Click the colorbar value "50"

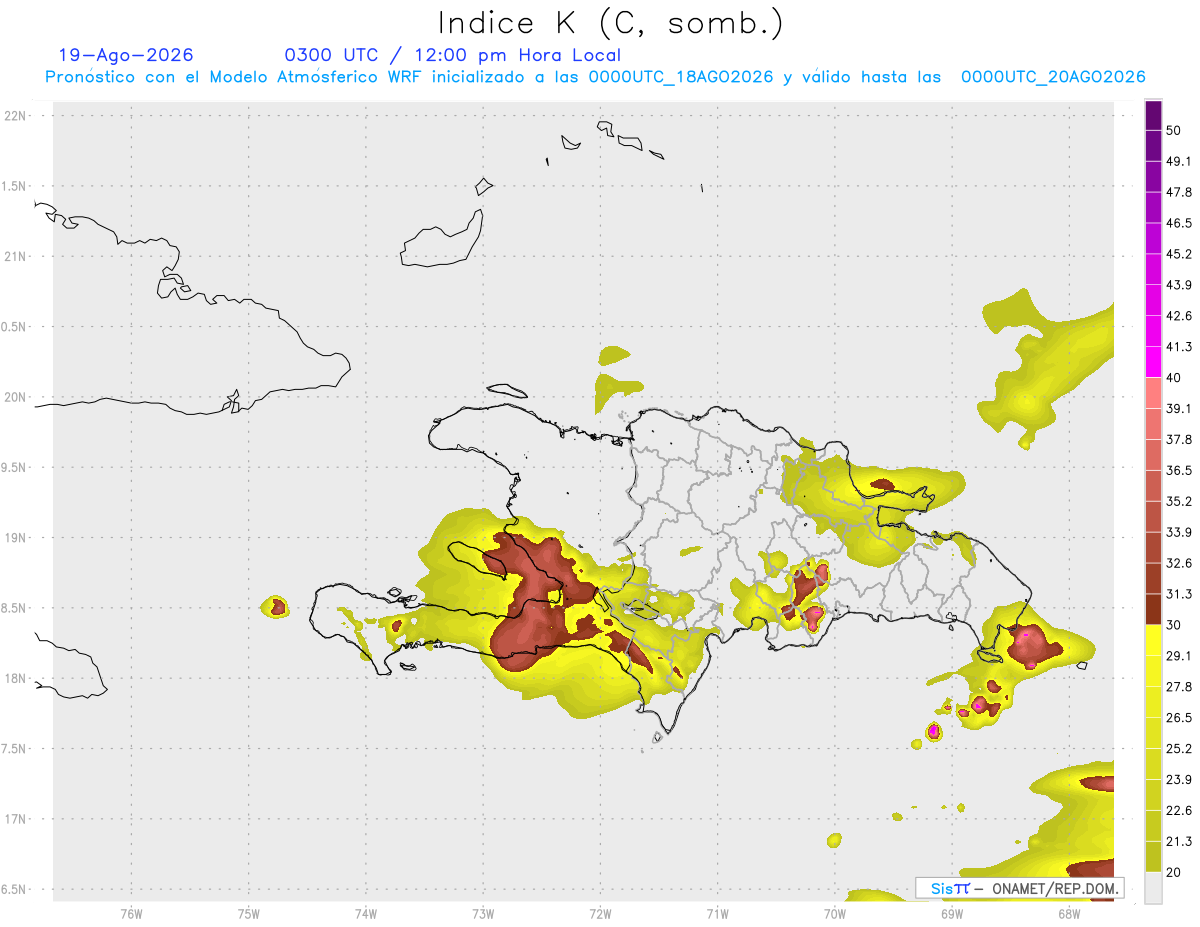click(x=1175, y=130)
